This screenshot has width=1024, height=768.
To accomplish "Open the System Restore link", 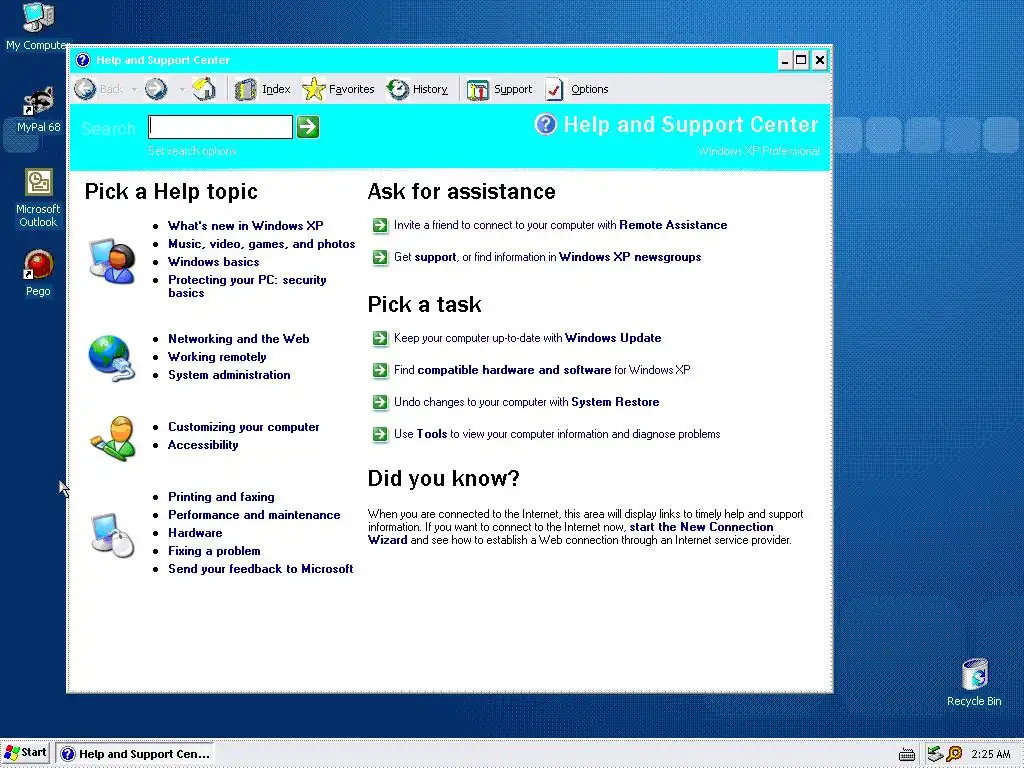I will 615,402.
